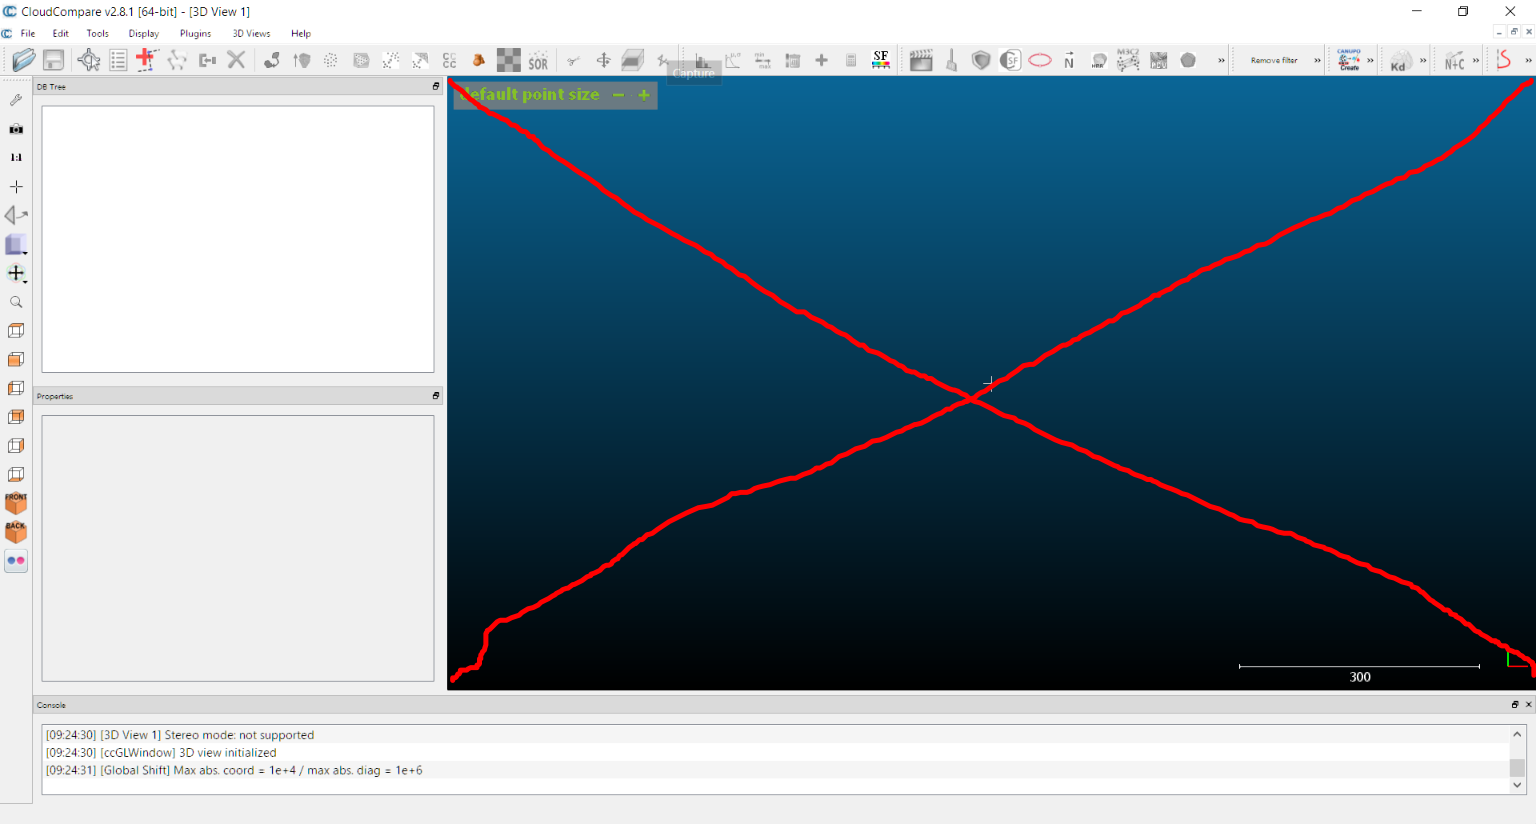Viewport: 1536px width, 824px height.
Task: Click the 1:1 zoom icon
Action: 16,157
